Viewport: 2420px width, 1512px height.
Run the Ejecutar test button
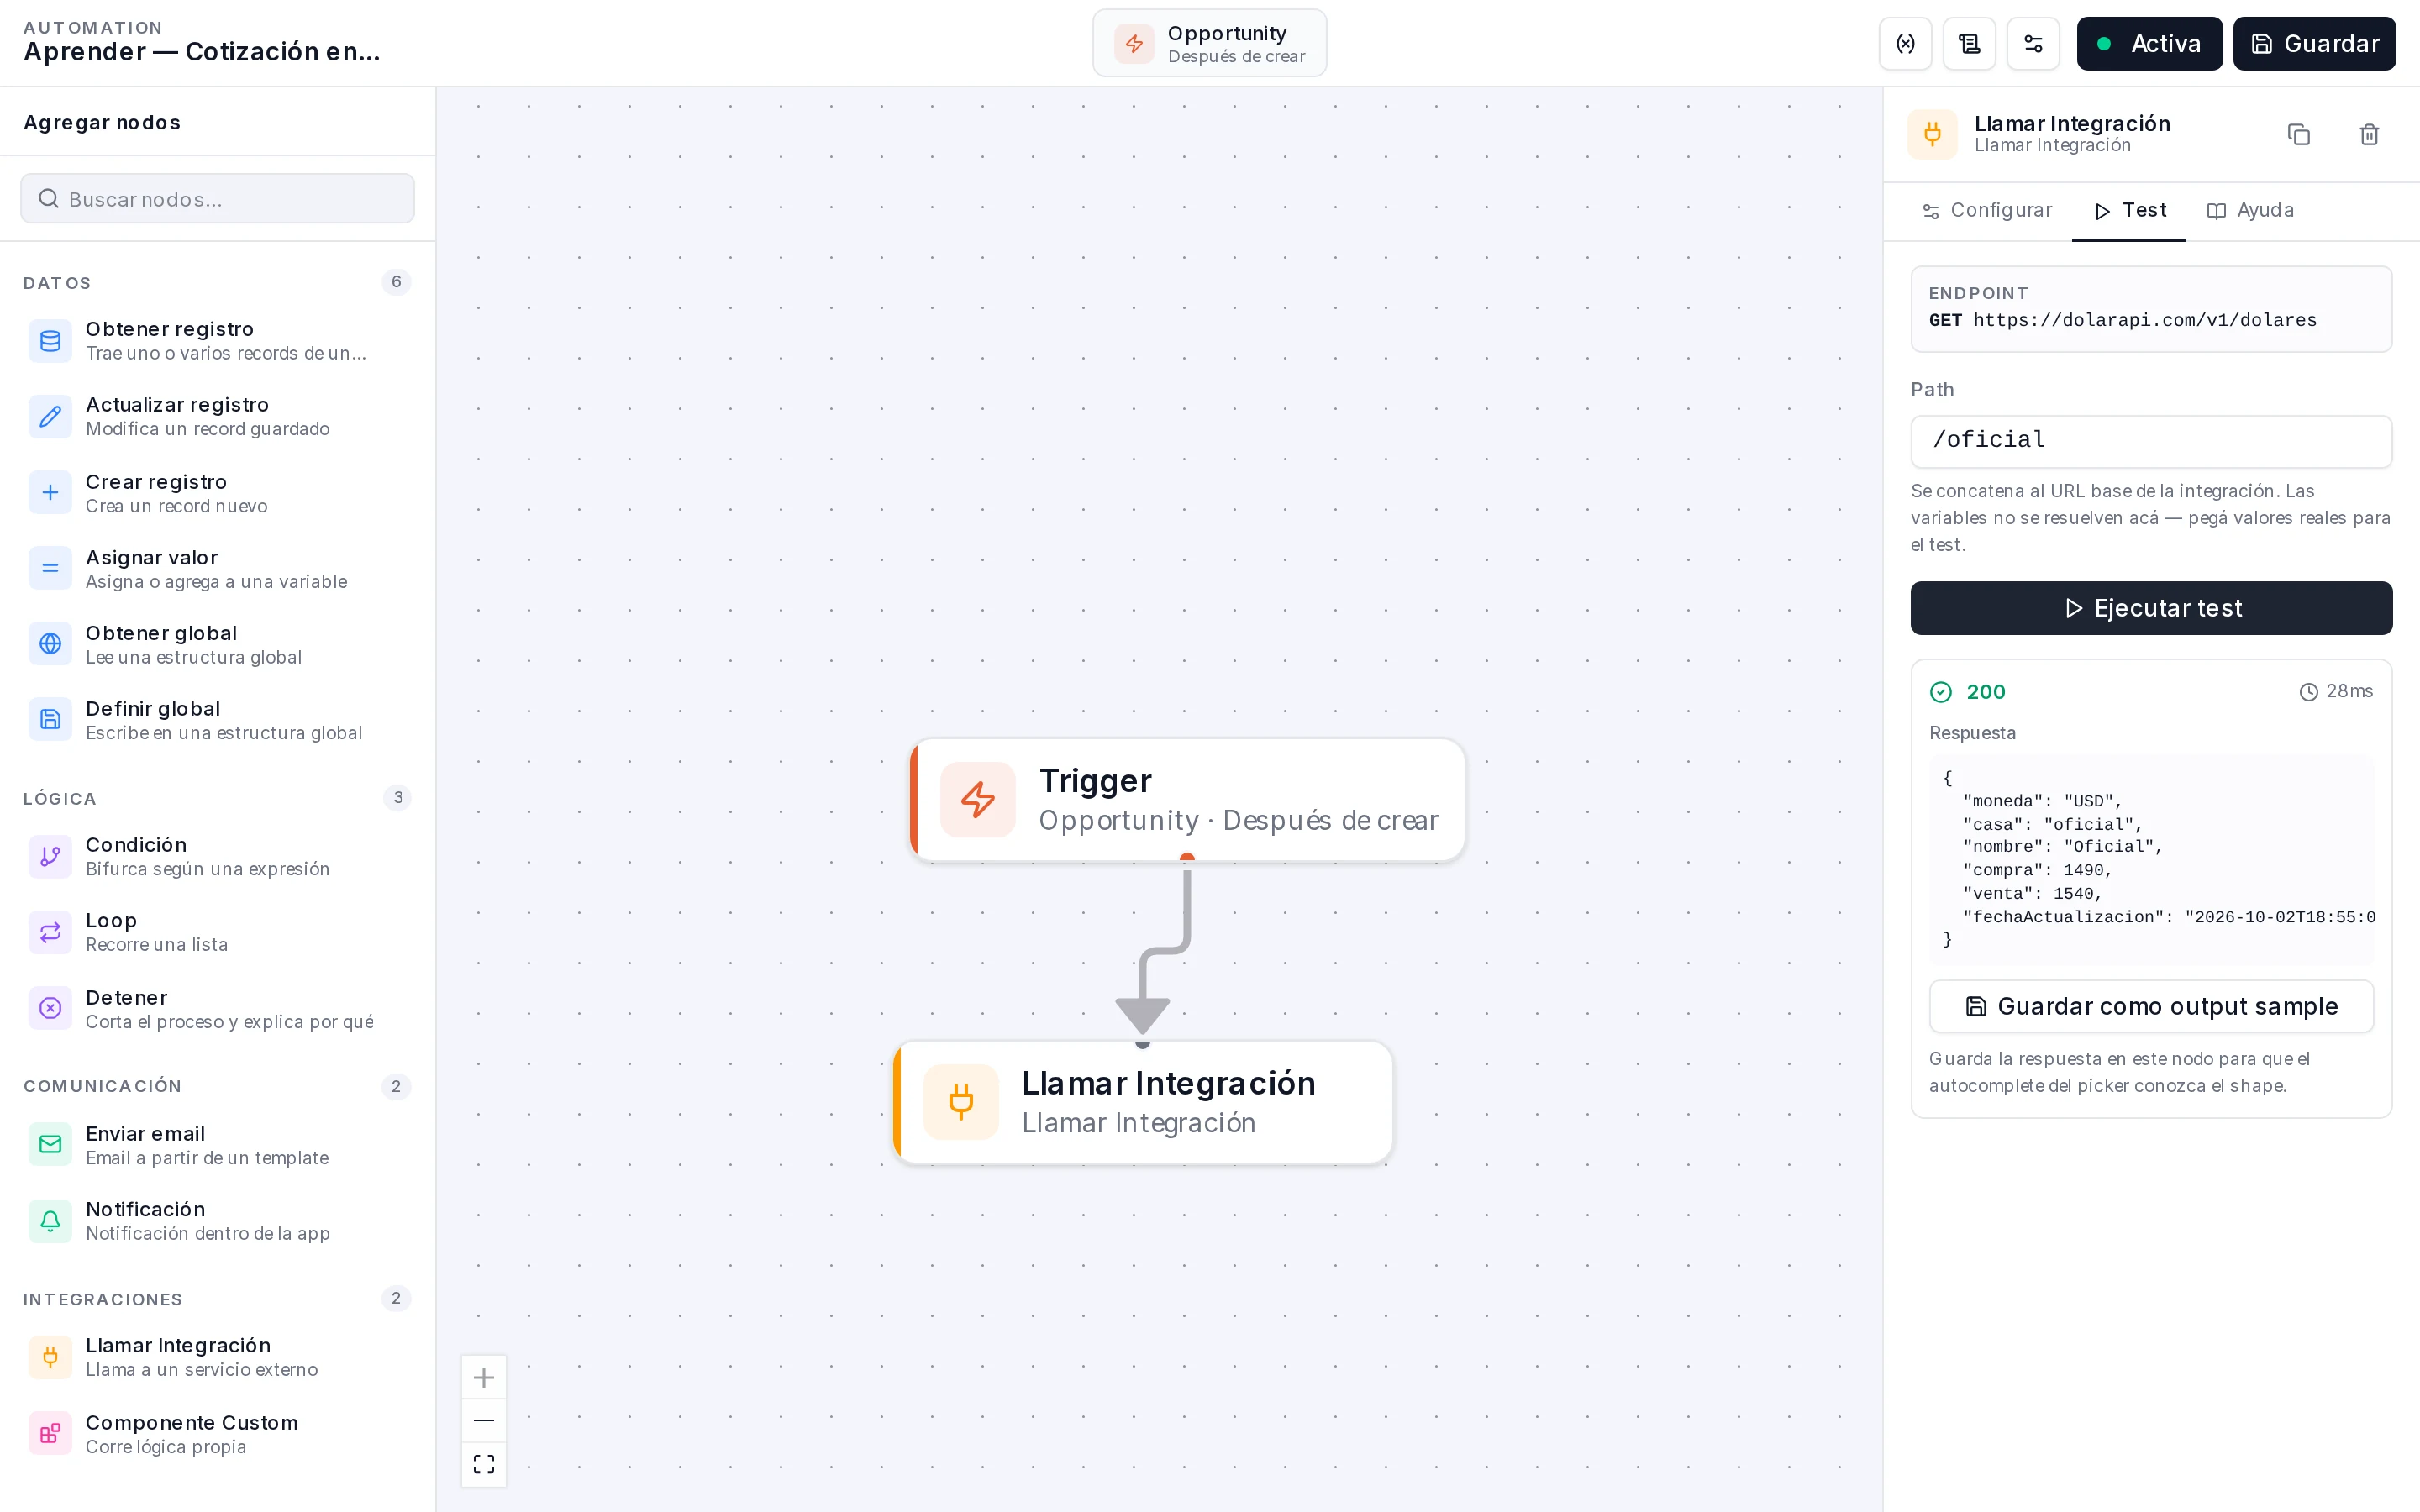[x=2151, y=608]
